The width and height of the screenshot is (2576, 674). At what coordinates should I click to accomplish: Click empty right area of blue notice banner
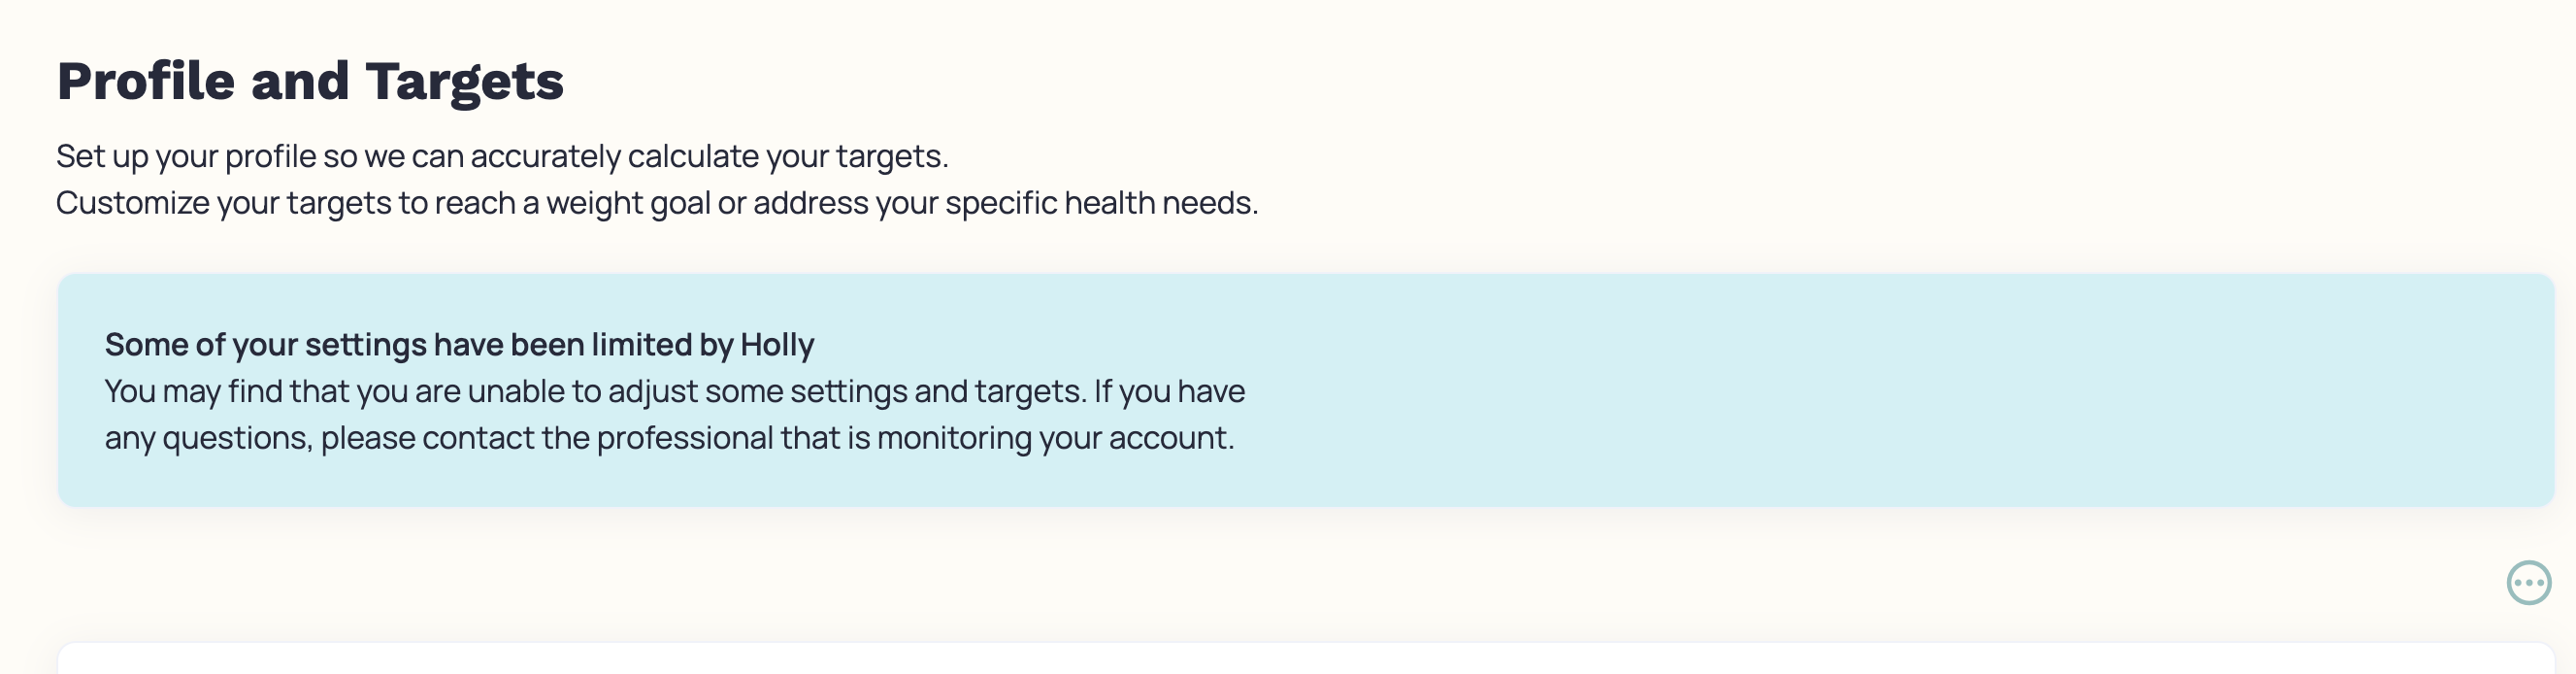(1900, 390)
